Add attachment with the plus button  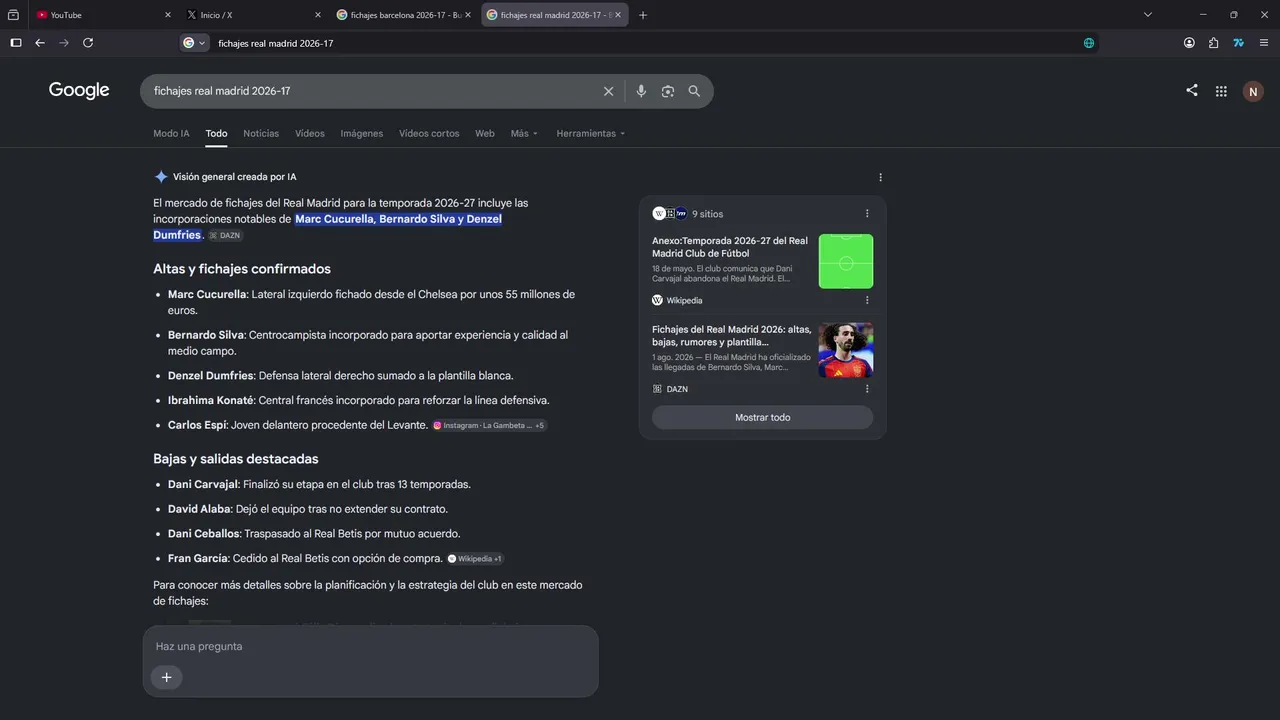click(x=166, y=677)
